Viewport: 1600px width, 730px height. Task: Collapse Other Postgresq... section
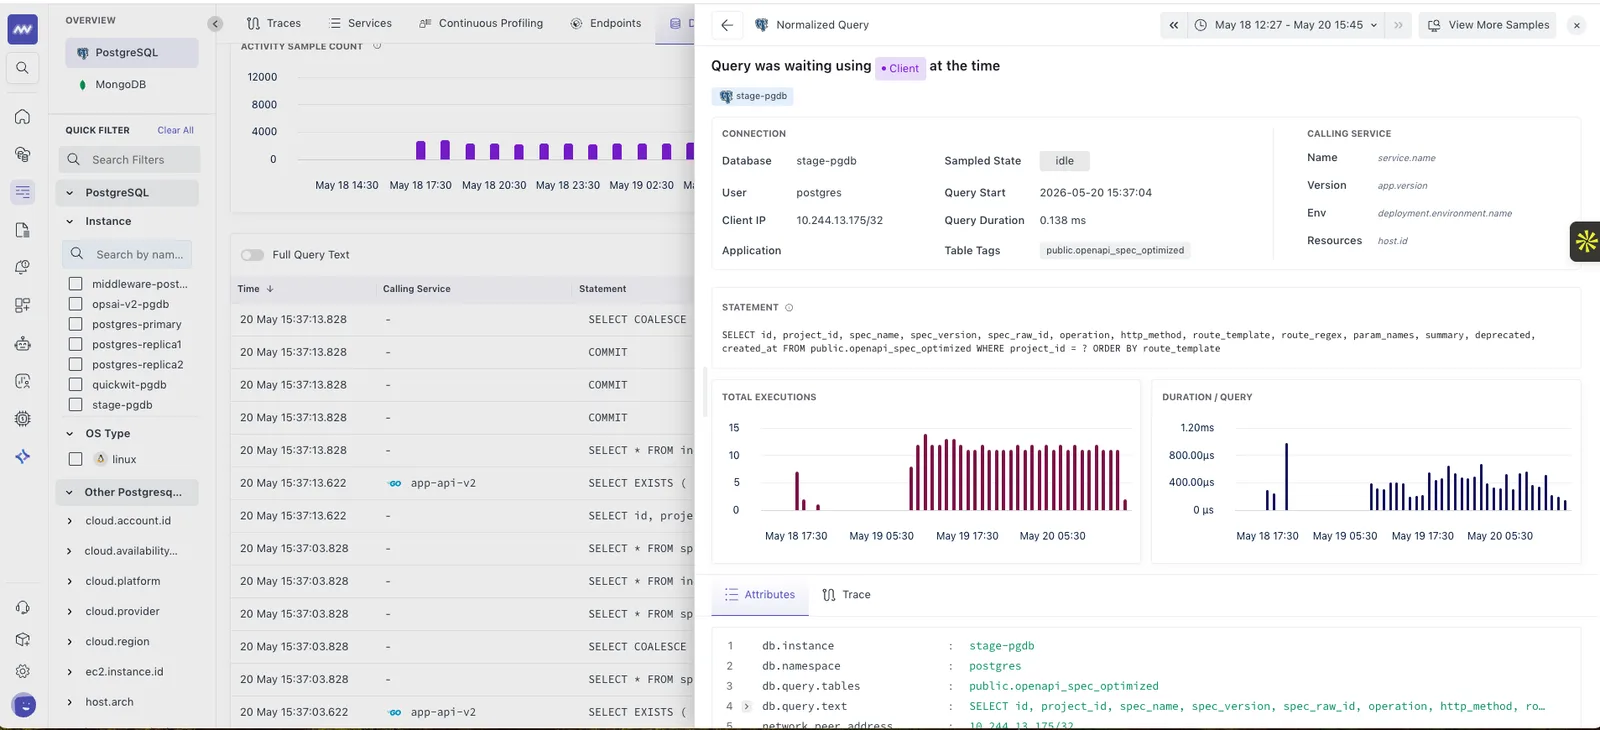[x=70, y=492]
